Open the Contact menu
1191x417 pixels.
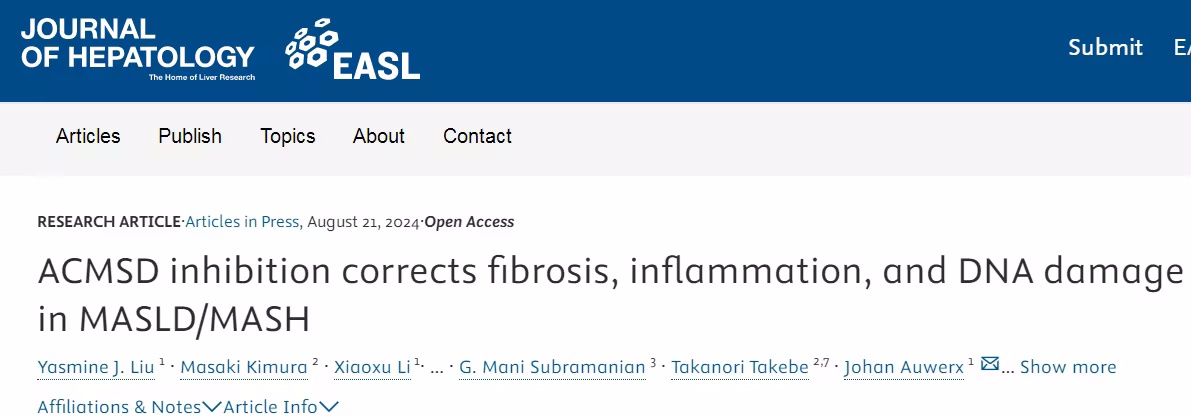477,136
